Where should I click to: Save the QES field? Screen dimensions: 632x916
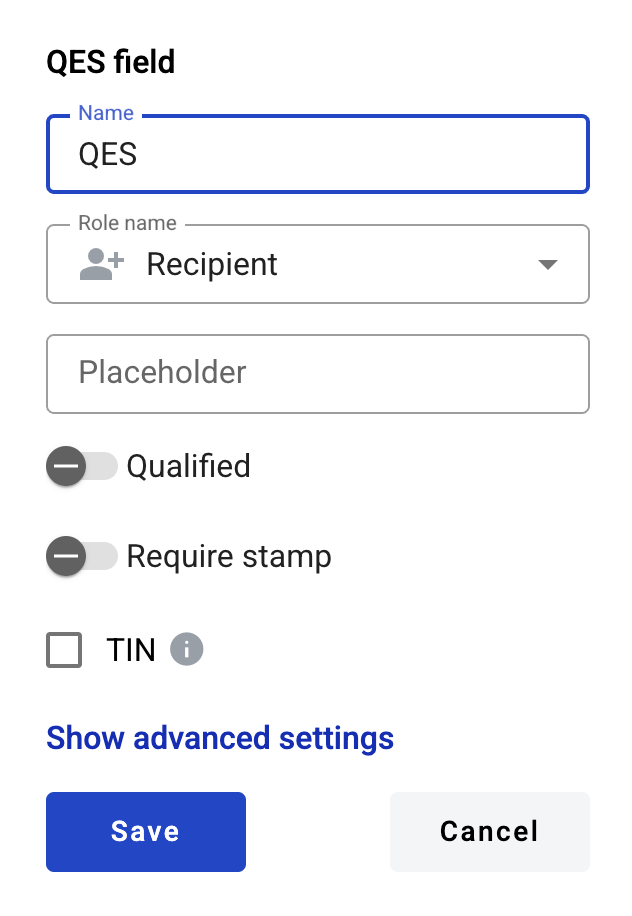(x=145, y=831)
